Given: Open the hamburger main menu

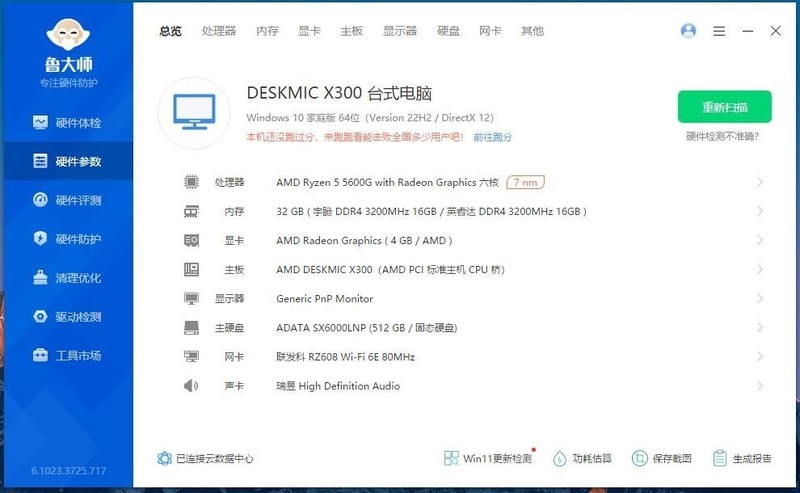Looking at the screenshot, I should pyautogui.click(x=719, y=31).
